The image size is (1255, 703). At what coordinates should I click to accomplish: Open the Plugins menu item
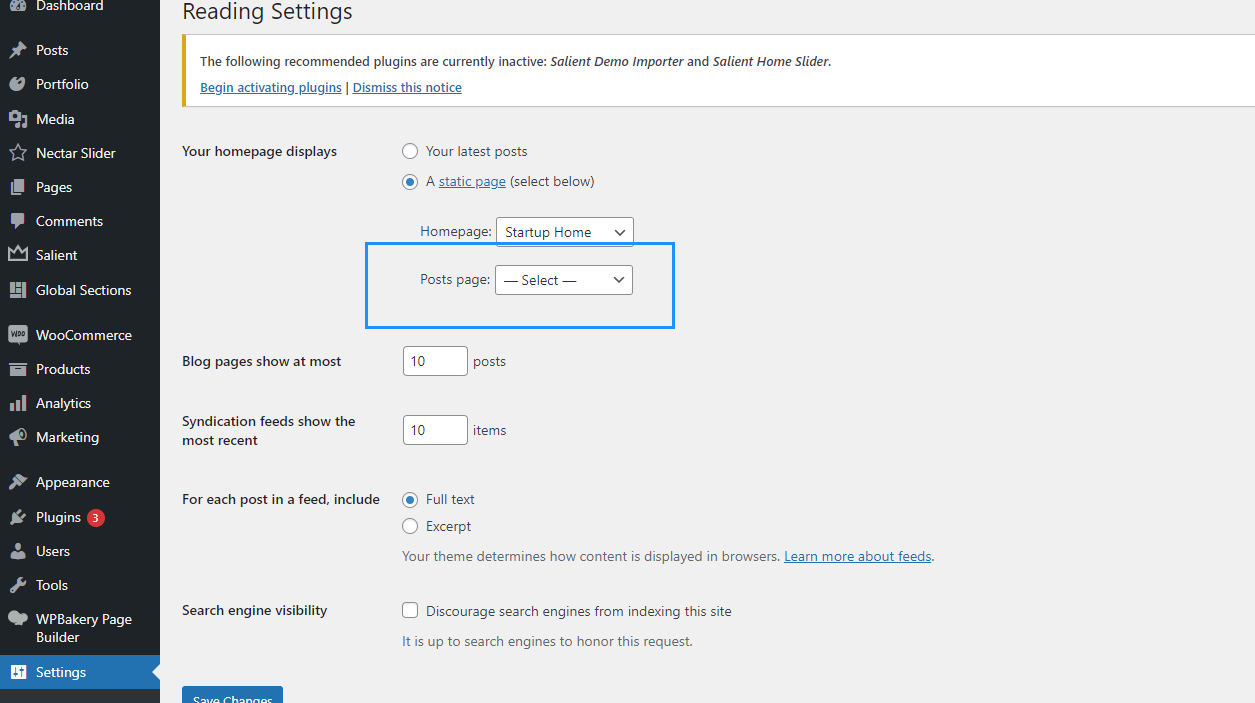58,517
